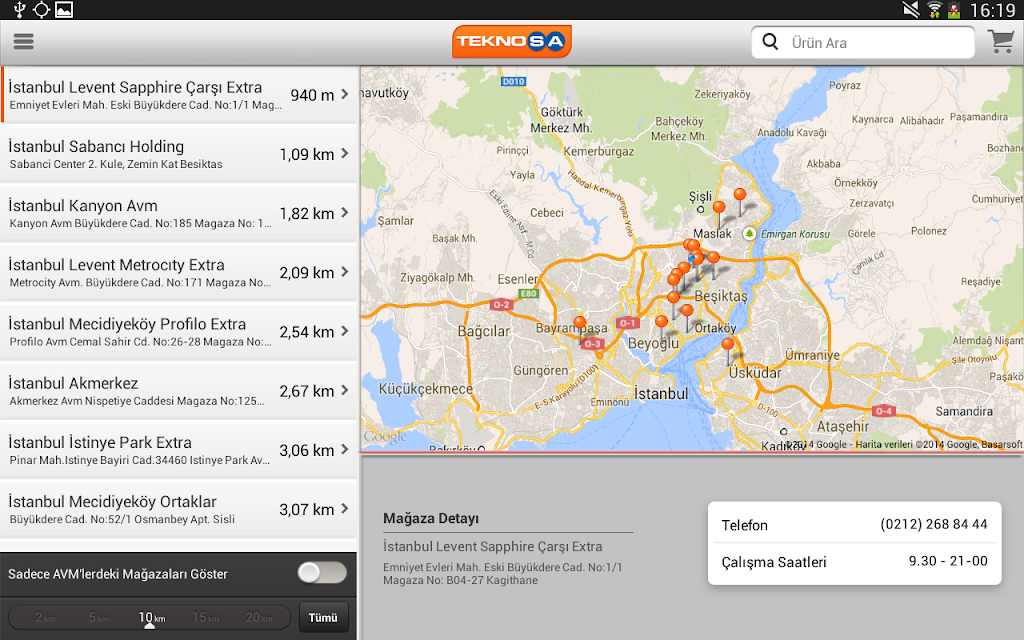Expand İstanbul İstinye Park Extra chevron
The image size is (1024, 640).
click(345, 449)
